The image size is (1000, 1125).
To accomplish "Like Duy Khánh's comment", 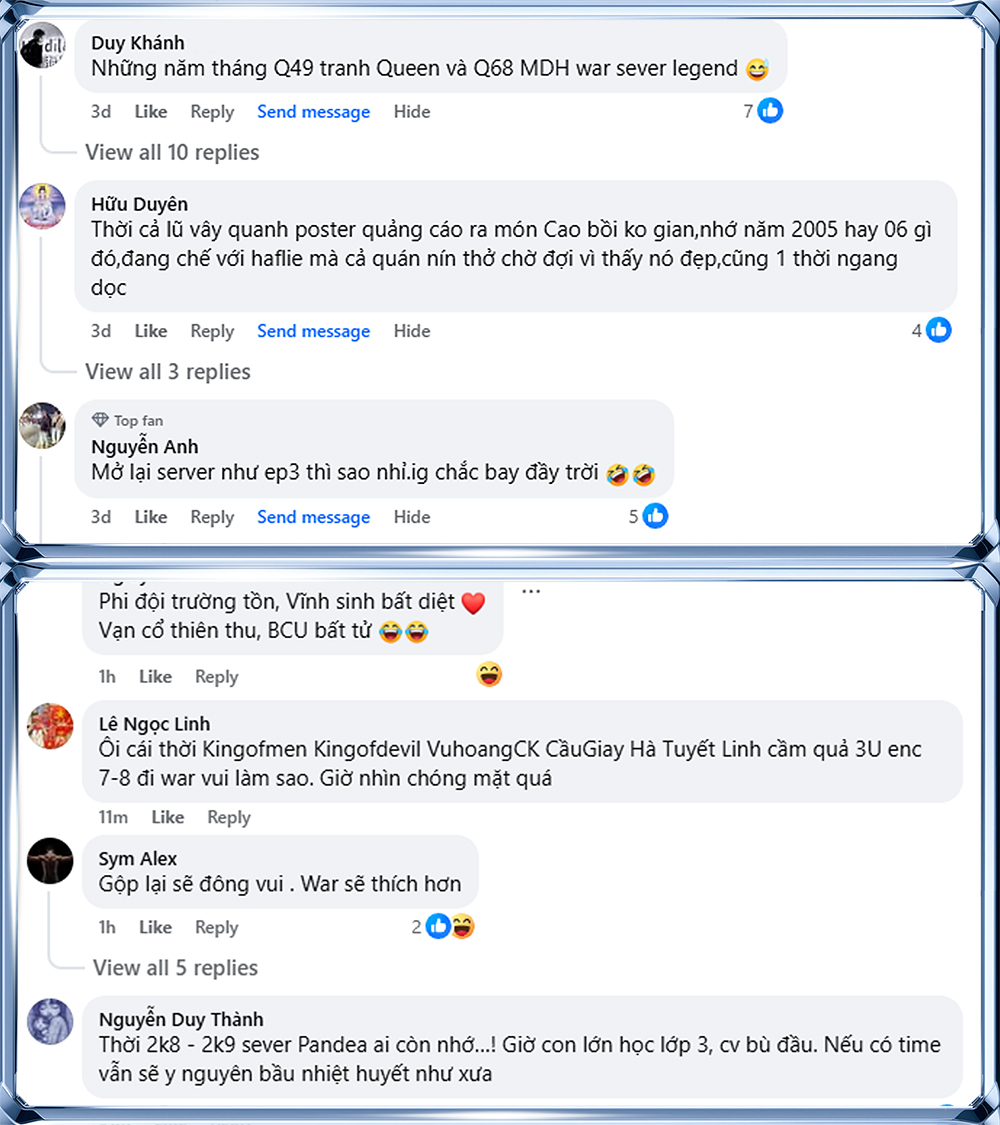I will pos(151,112).
